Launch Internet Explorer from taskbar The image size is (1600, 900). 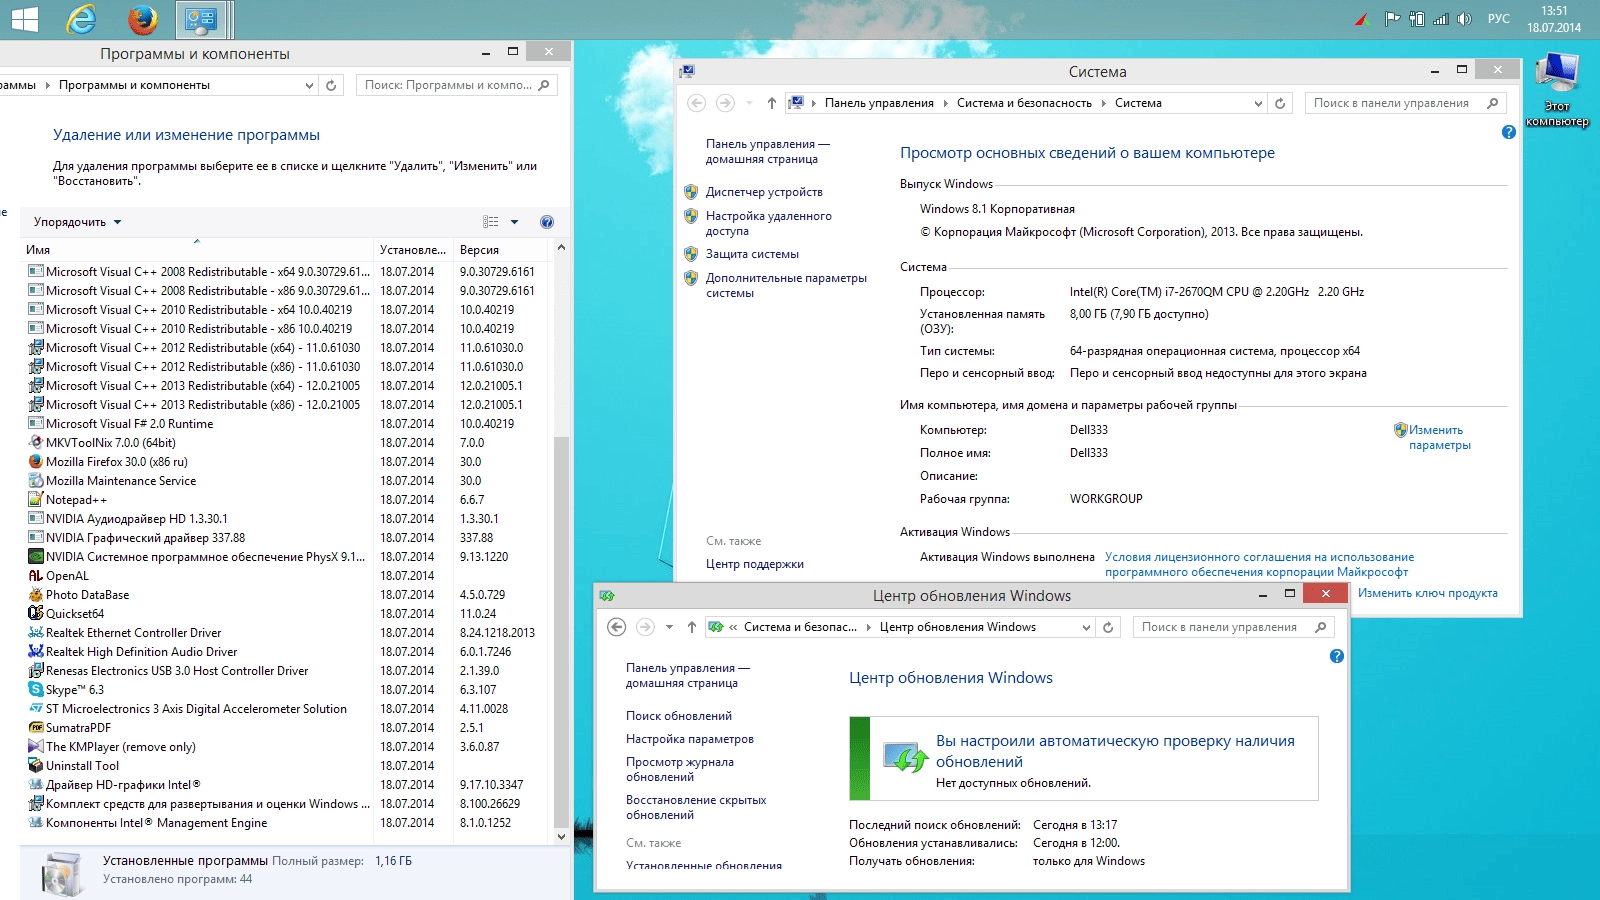point(81,19)
